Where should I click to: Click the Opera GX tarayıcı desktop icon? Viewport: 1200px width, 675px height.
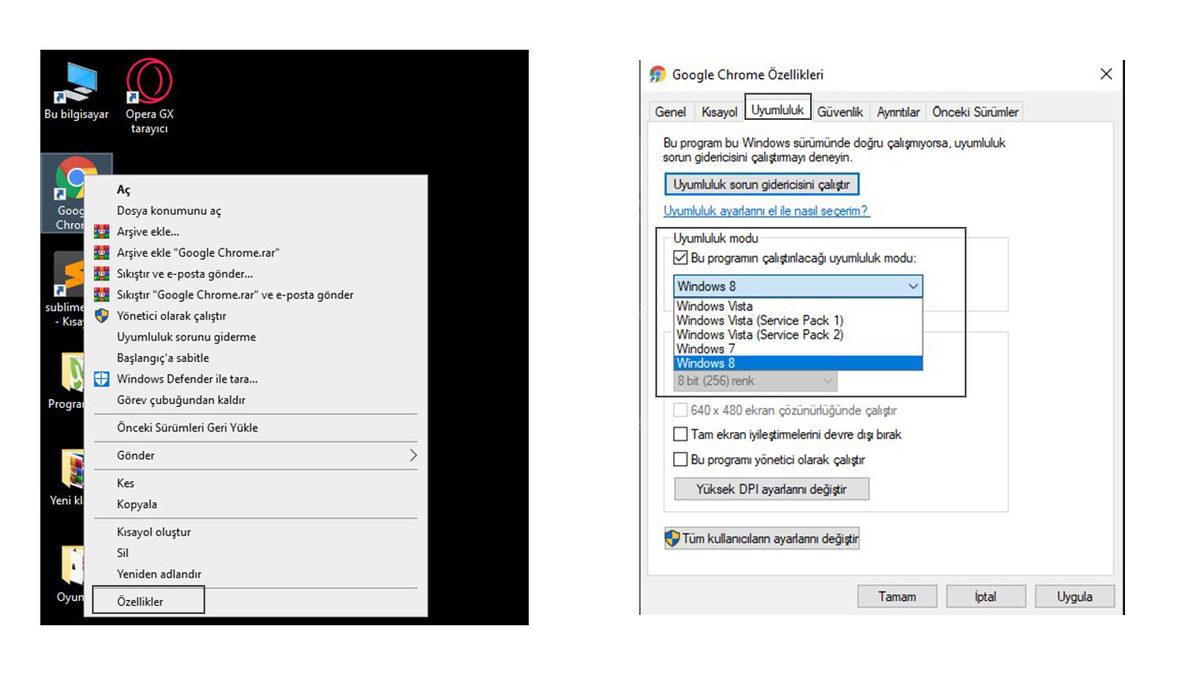click(148, 84)
